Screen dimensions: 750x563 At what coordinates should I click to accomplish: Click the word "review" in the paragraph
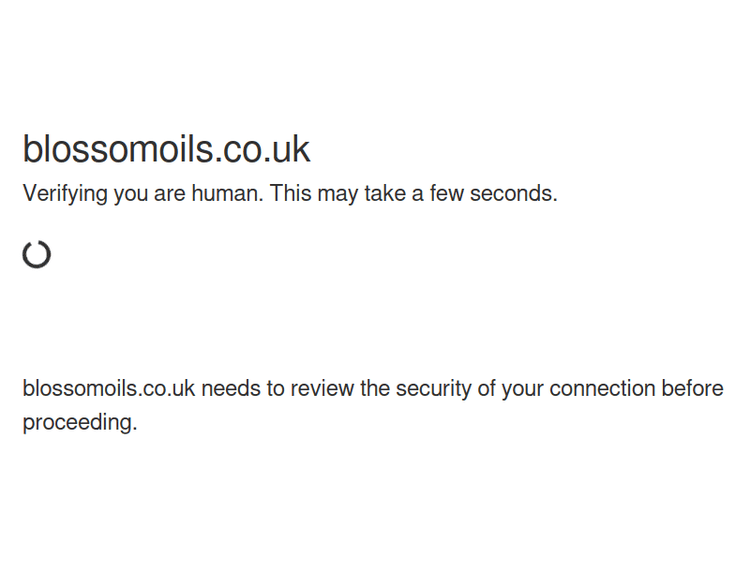click(x=322, y=388)
